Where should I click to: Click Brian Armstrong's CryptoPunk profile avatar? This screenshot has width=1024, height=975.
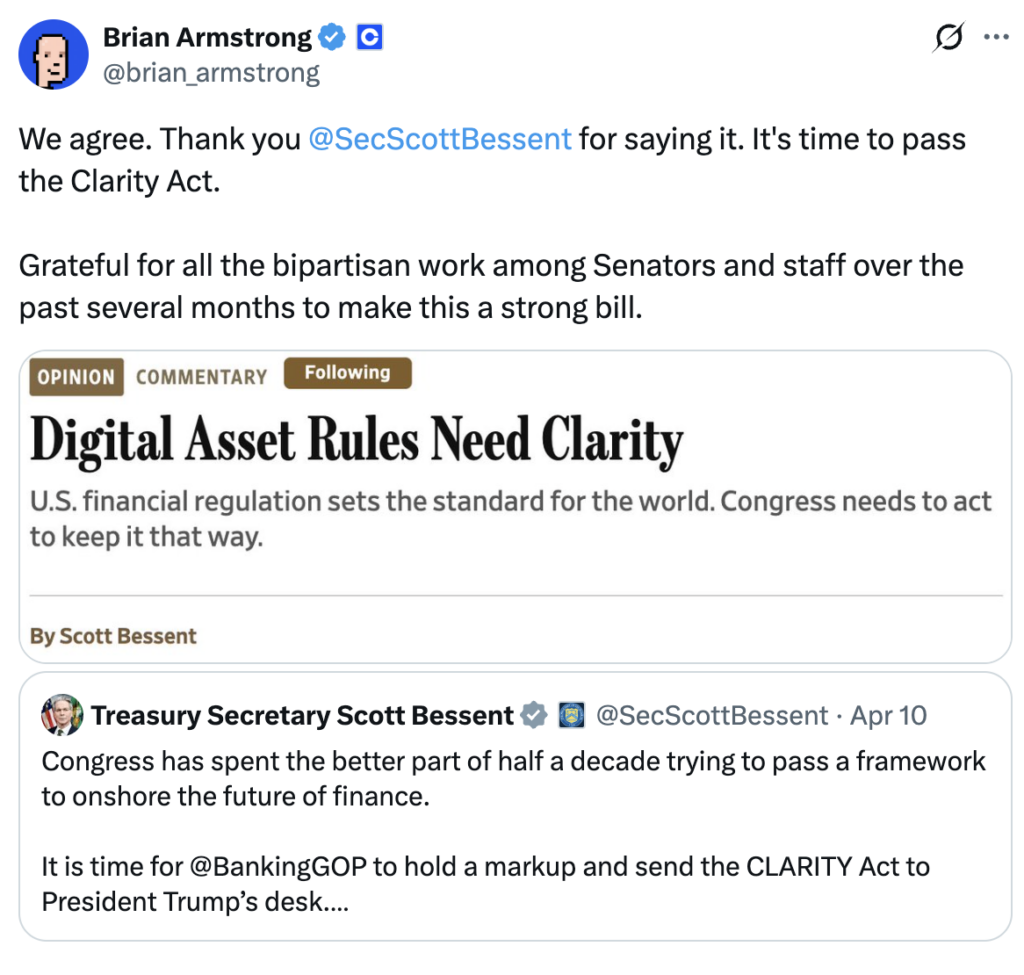click(52, 54)
